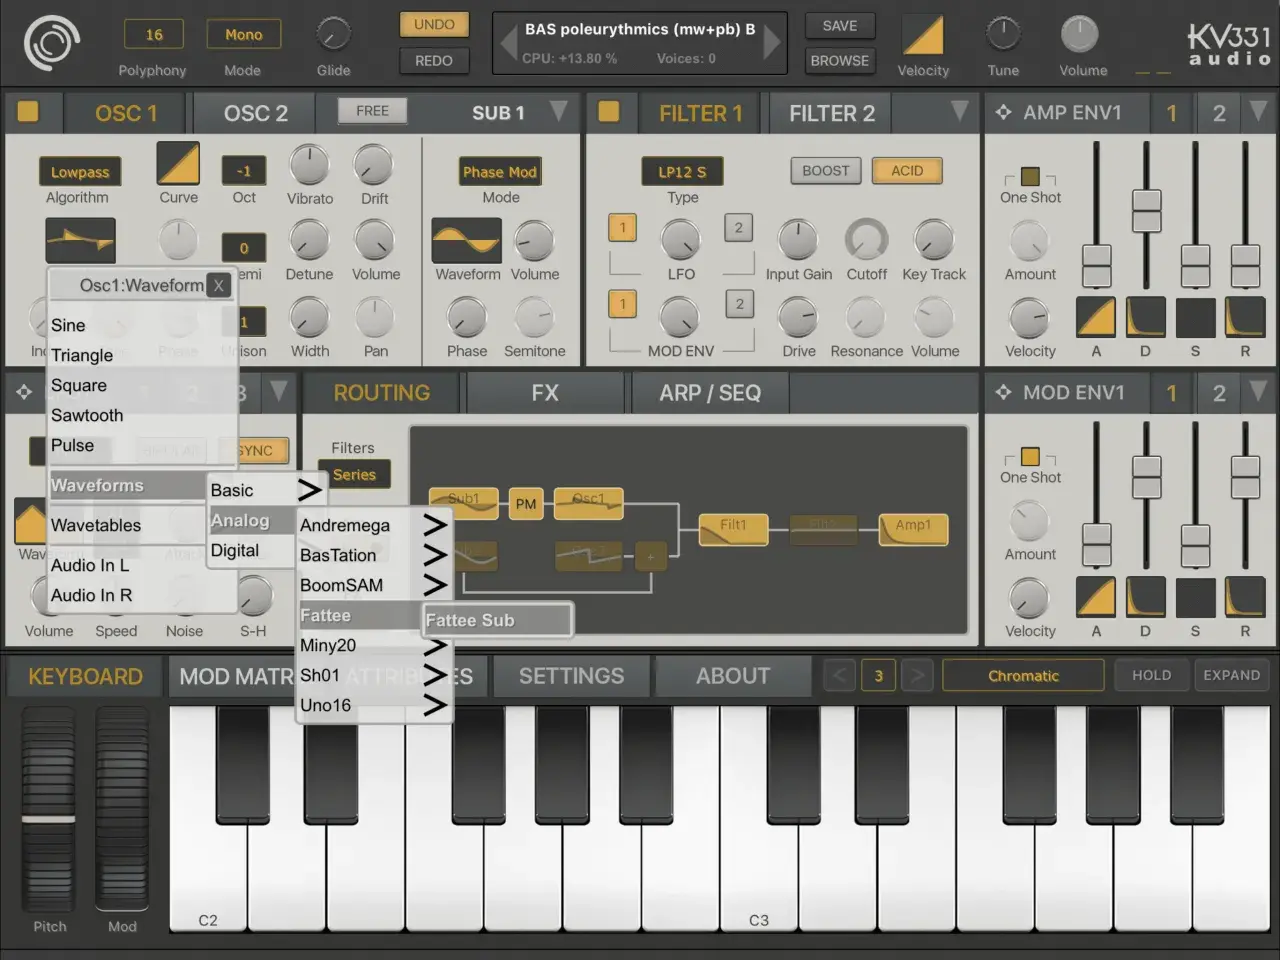Click the REDO button

tap(434, 60)
